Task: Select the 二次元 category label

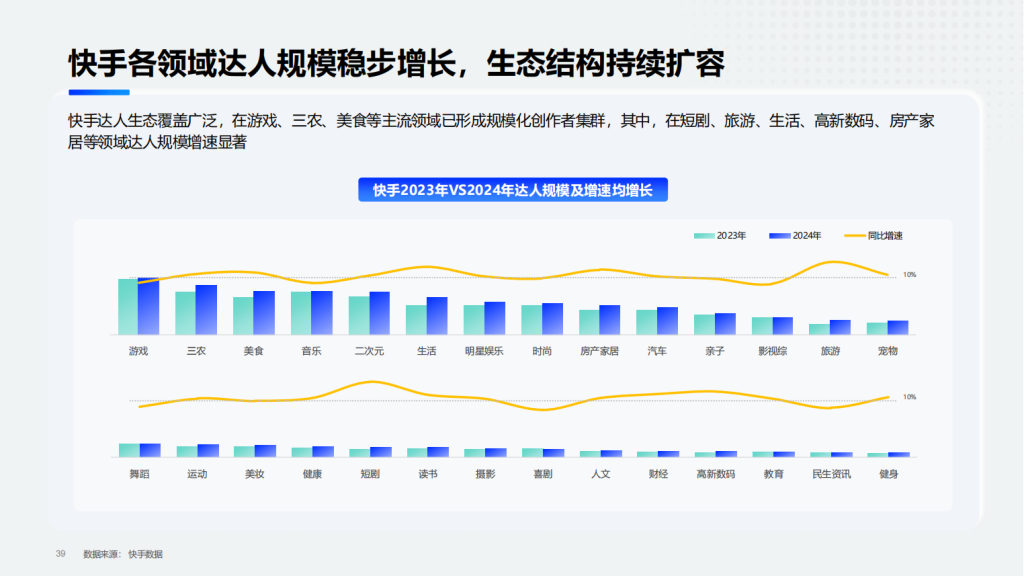Action: [x=369, y=351]
